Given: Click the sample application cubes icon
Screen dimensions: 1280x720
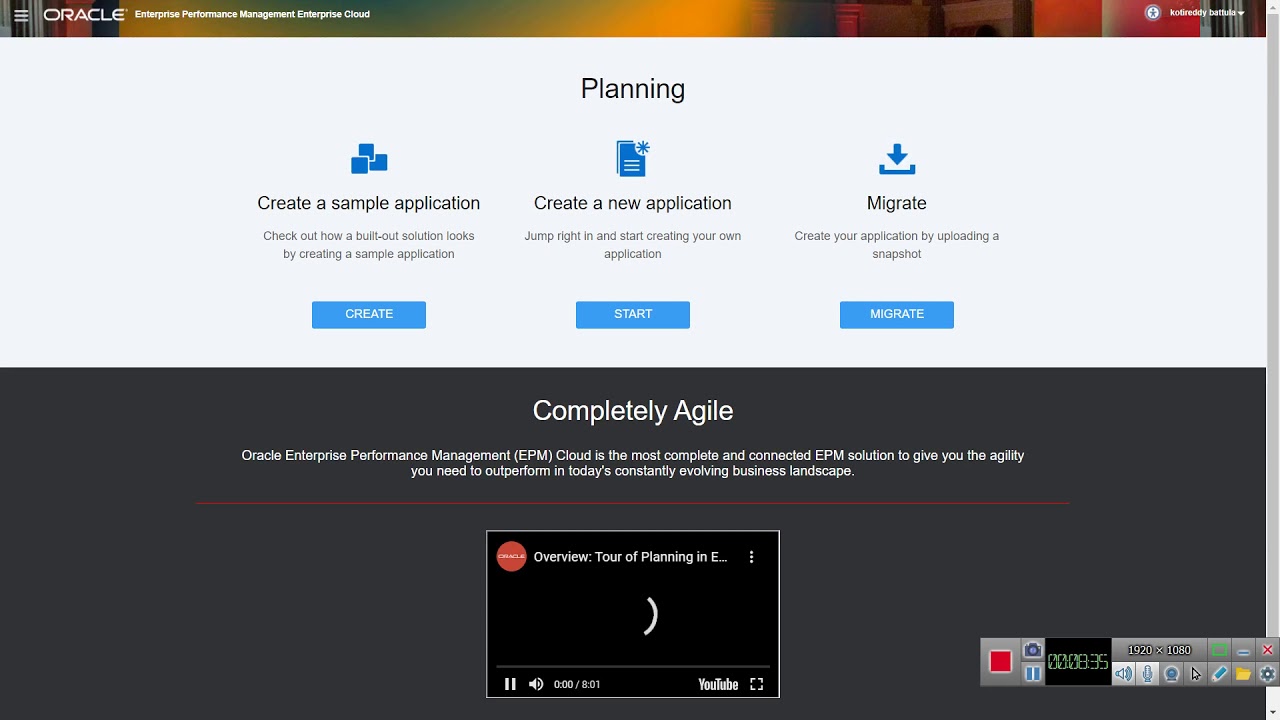Looking at the screenshot, I should 369,159.
